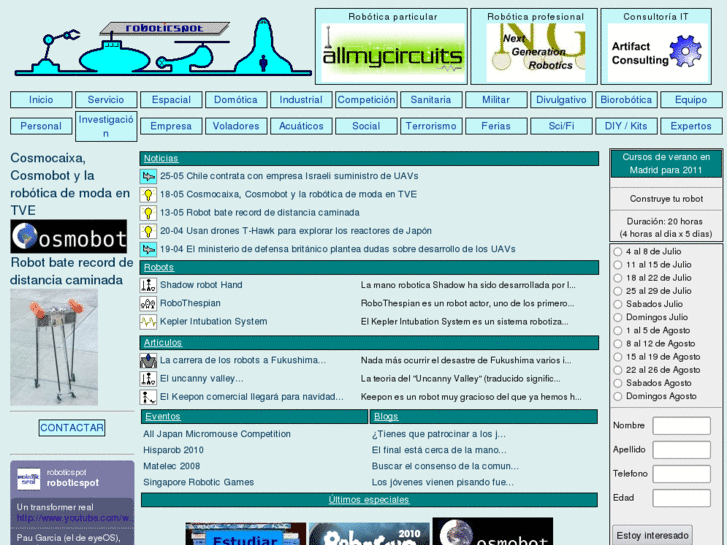Viewport: 727px width, 545px height.
Task: Select the 4 al 8 de Julio option
Action: [x=618, y=252]
